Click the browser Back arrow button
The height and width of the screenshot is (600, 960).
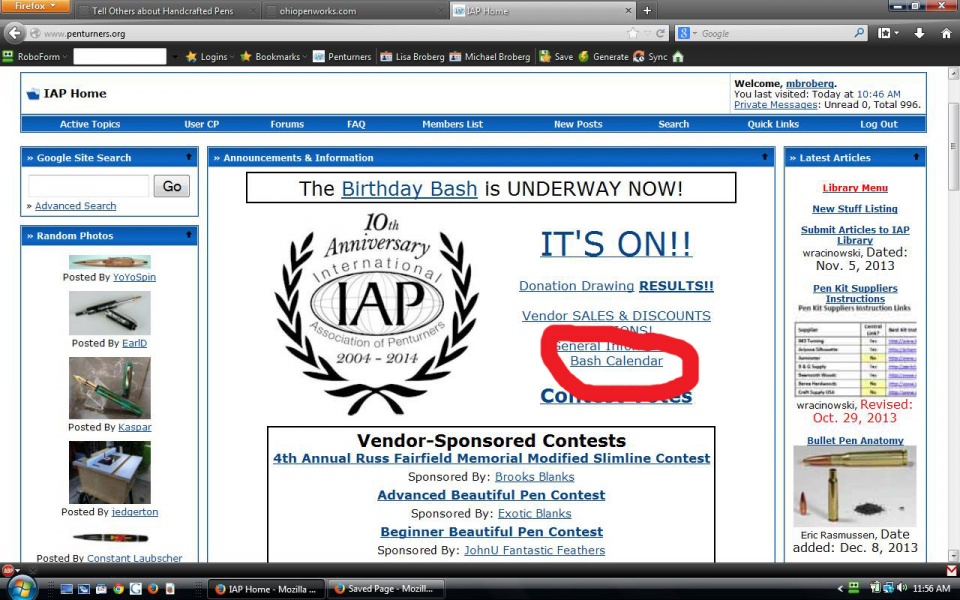(15, 33)
